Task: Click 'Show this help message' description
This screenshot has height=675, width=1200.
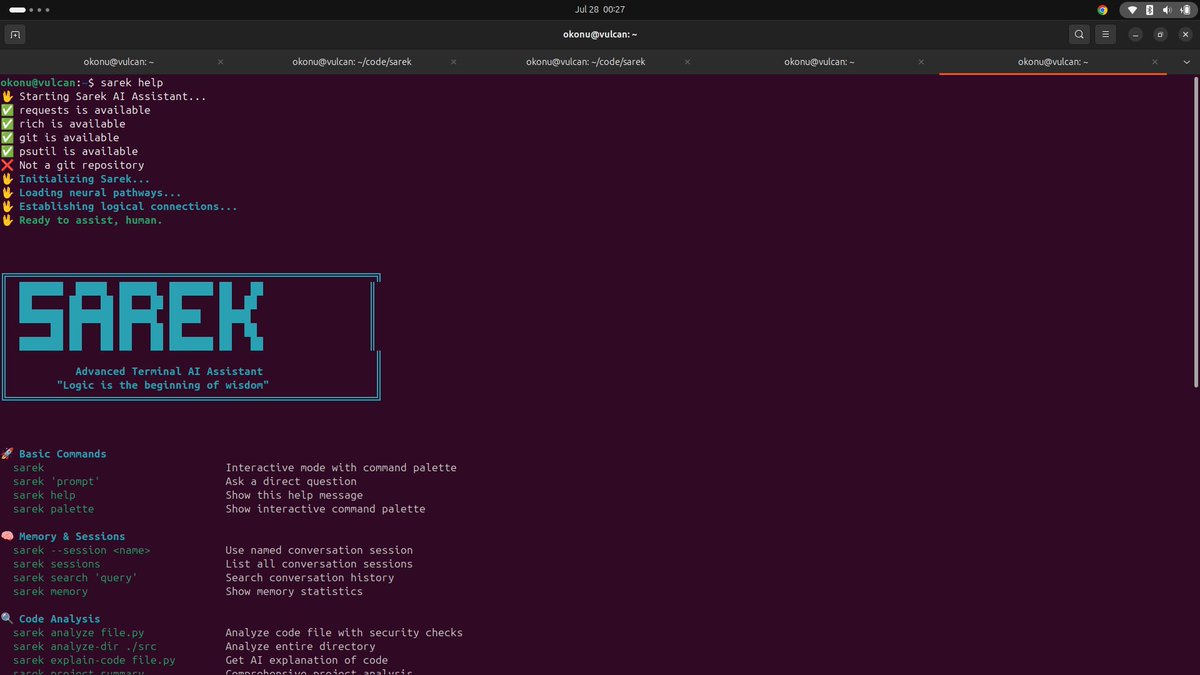Action: pos(294,495)
